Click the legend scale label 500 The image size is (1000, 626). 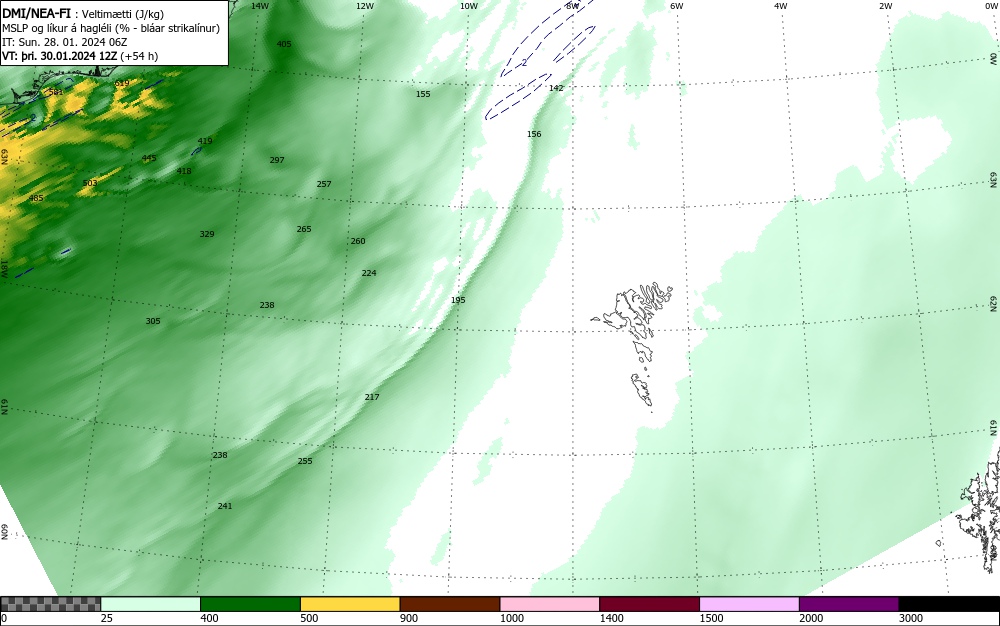coord(309,618)
